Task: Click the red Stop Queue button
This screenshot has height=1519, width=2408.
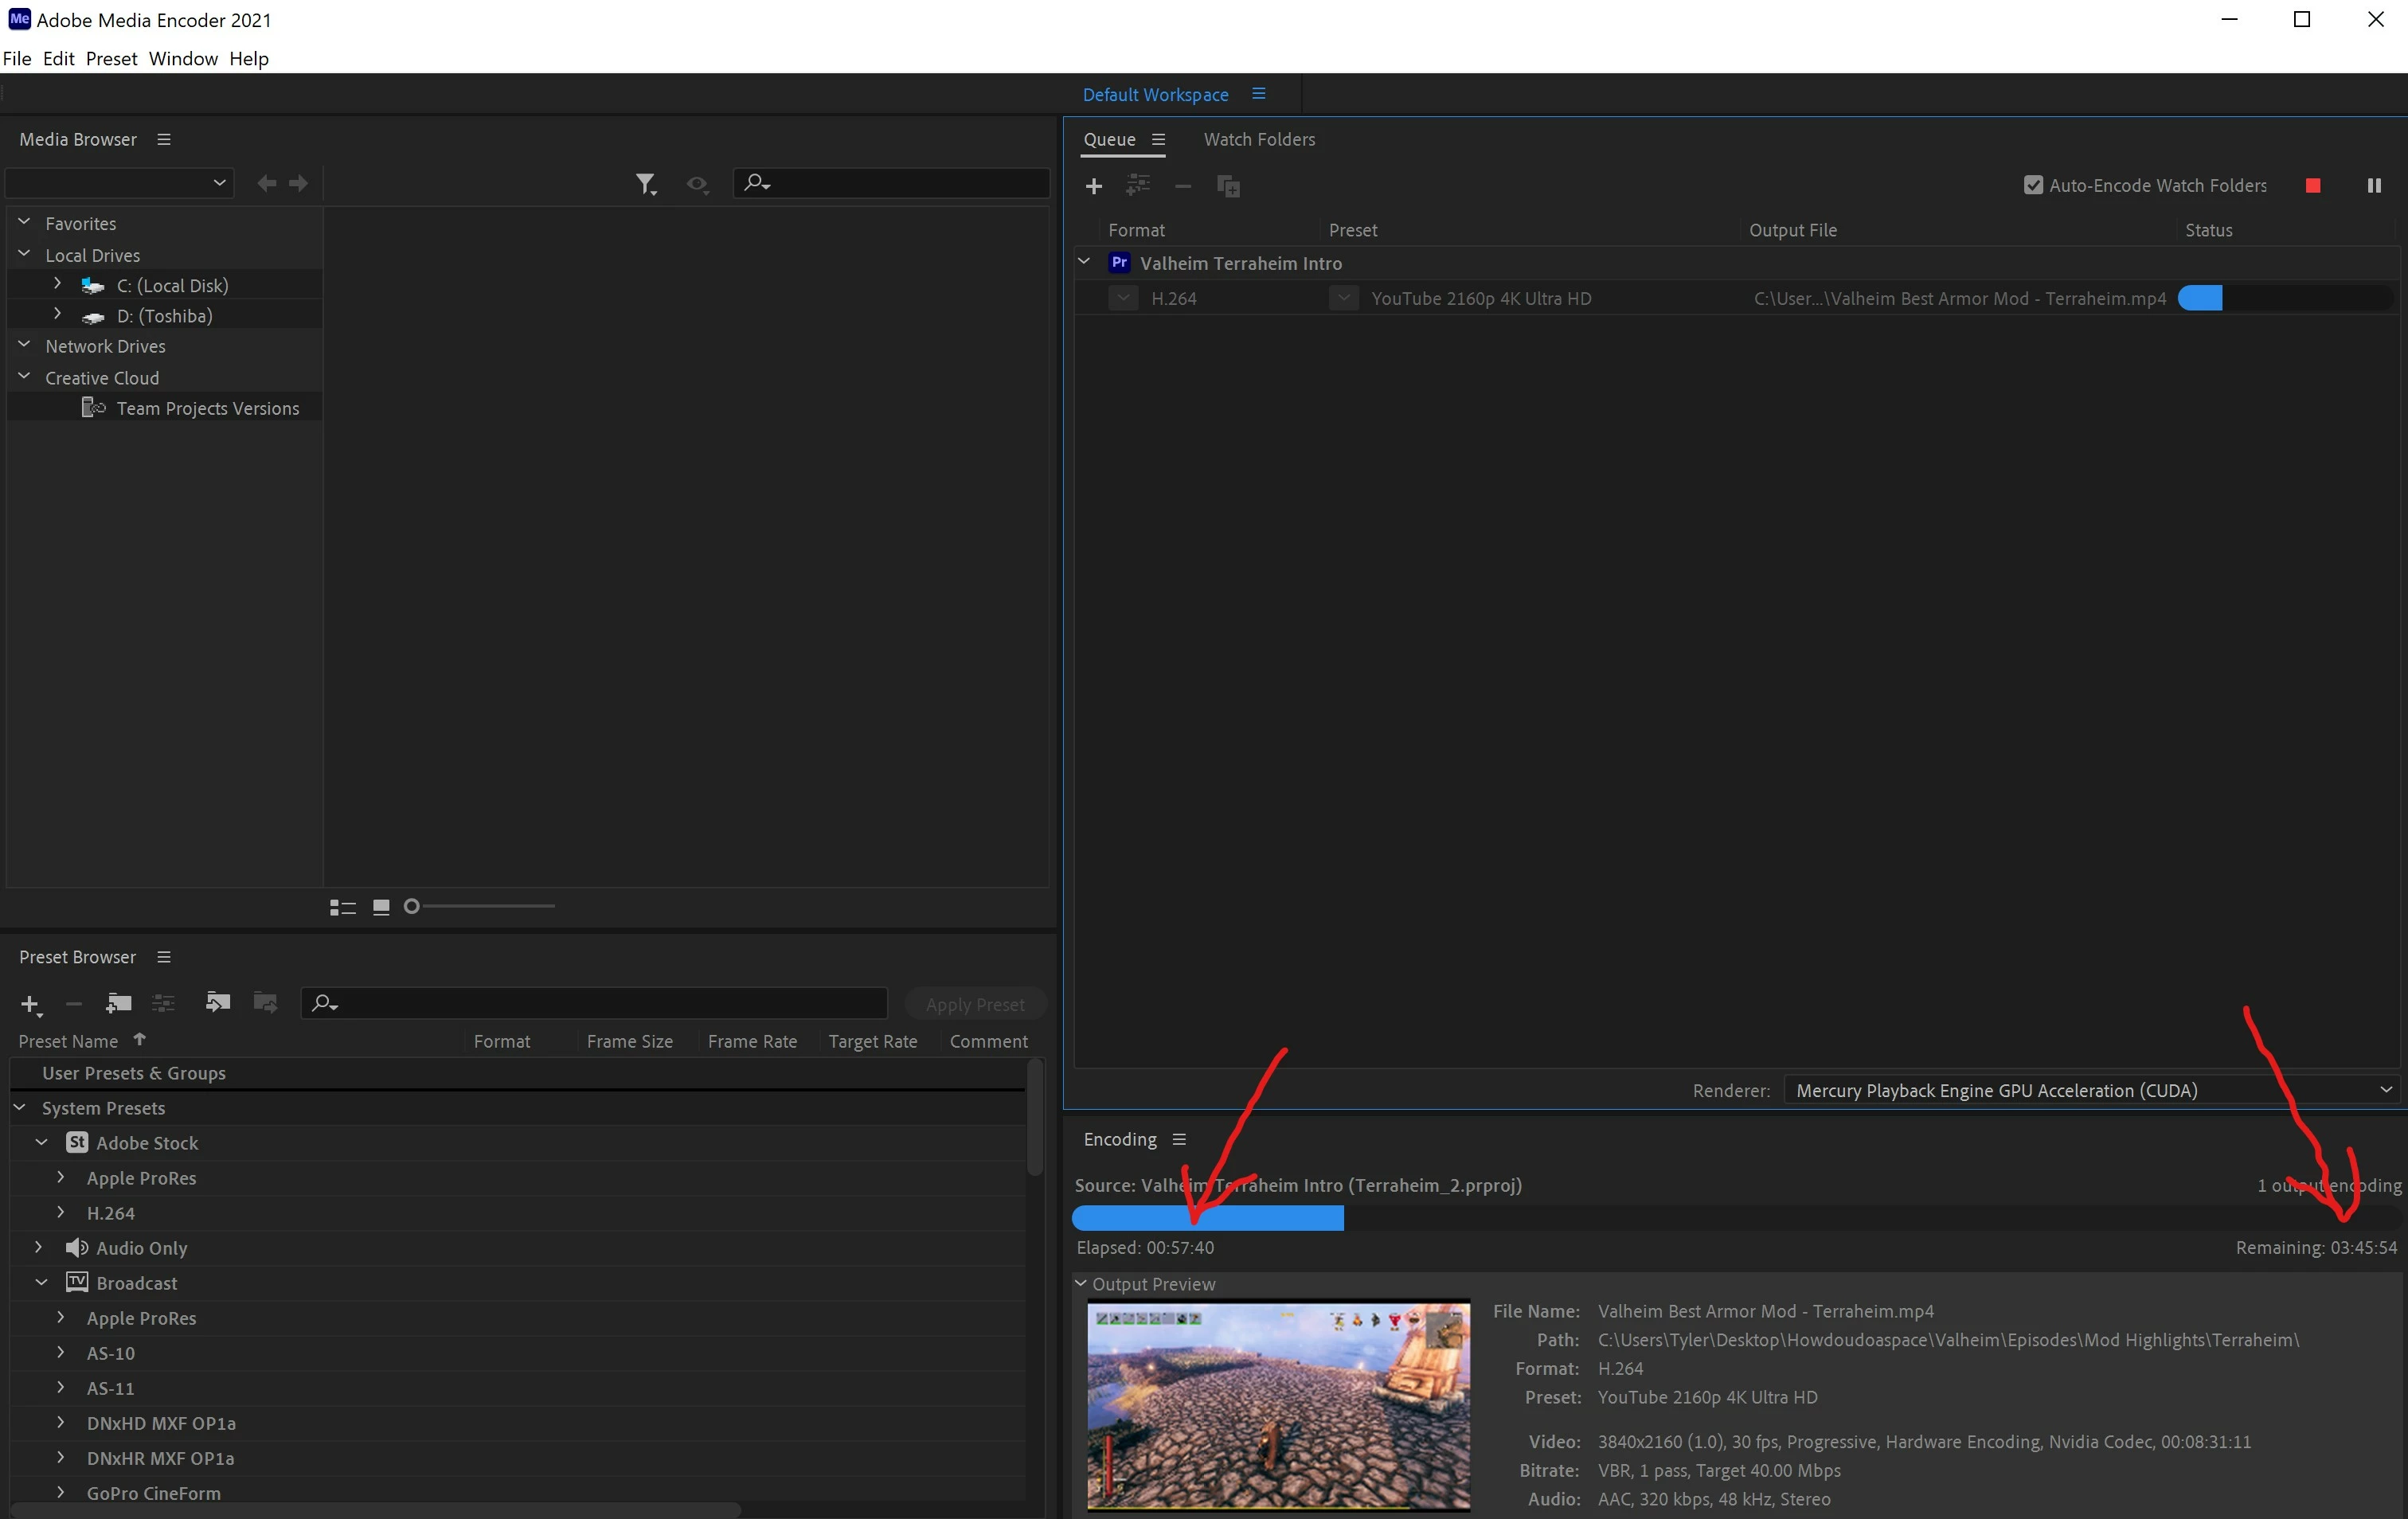Action: pos(2312,186)
